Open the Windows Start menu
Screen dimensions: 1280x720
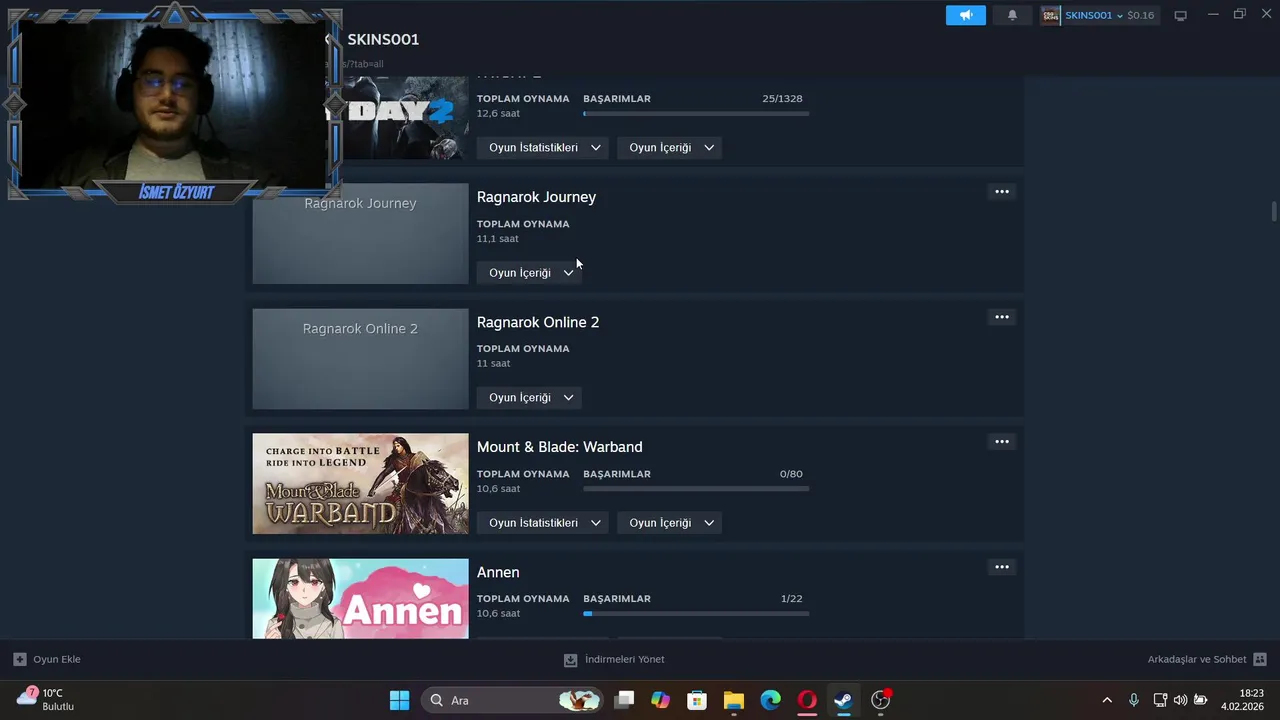399,700
